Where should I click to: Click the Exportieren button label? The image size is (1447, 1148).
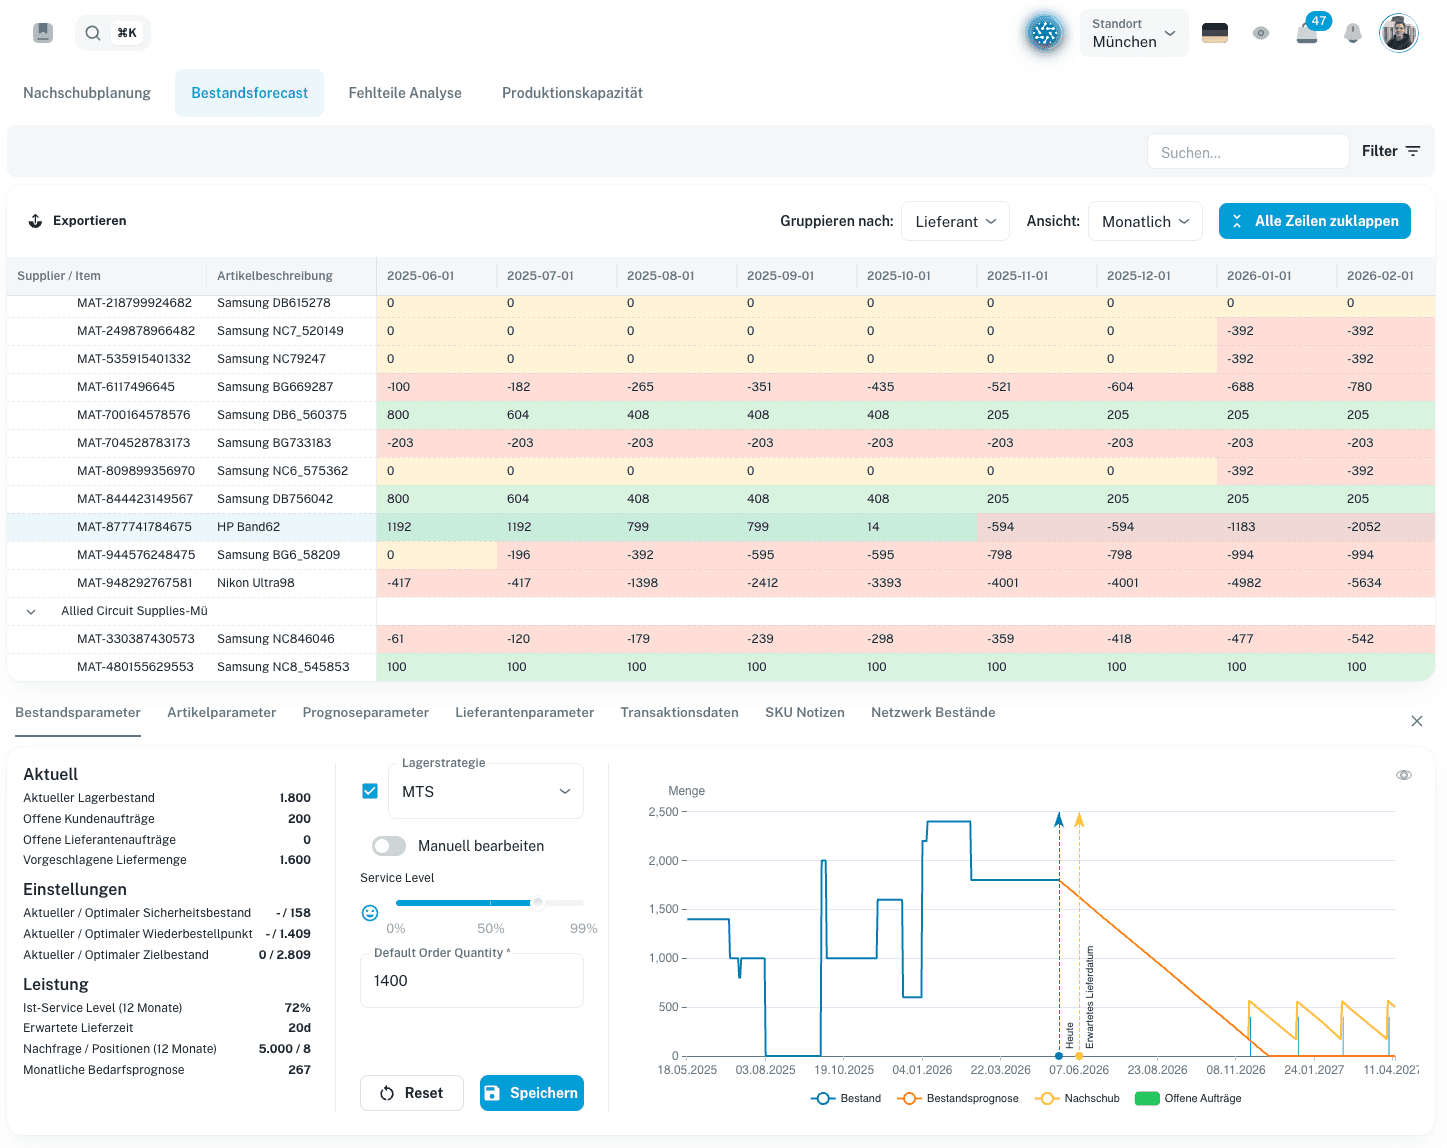[90, 221]
